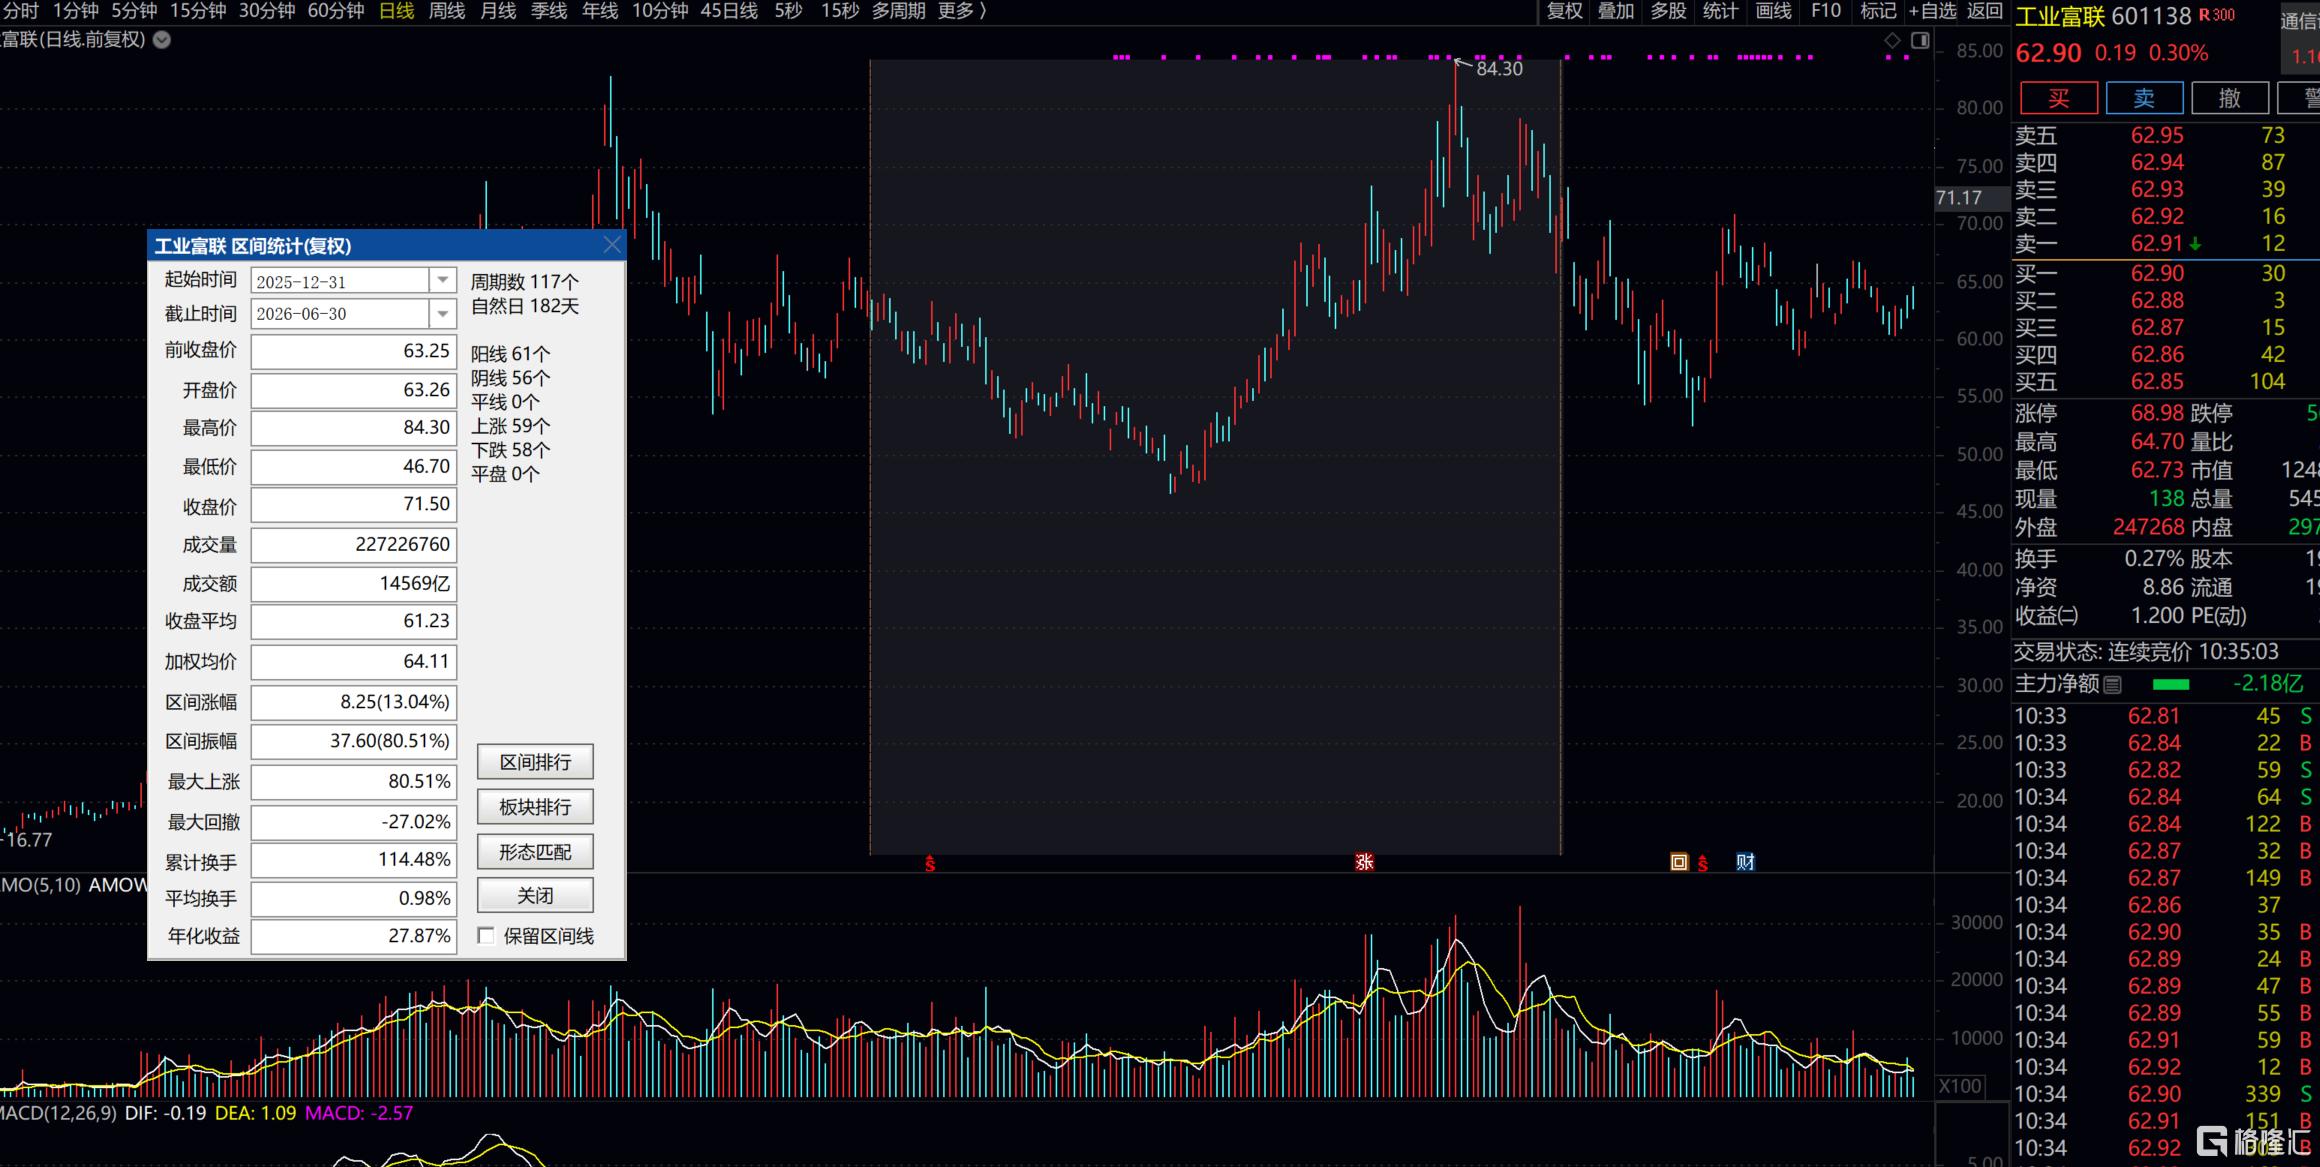Image resolution: width=2320 pixels, height=1167 pixels.
Task: Select the 季线 quarterly tab
Action: (x=549, y=11)
